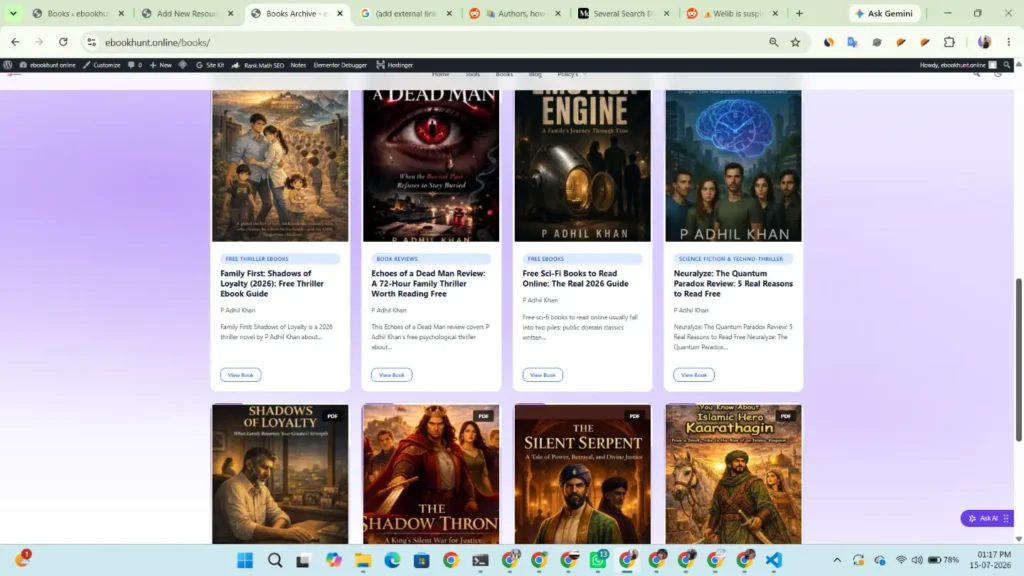
Task: Open Microsoft Store from the taskbar
Action: click(x=421, y=560)
